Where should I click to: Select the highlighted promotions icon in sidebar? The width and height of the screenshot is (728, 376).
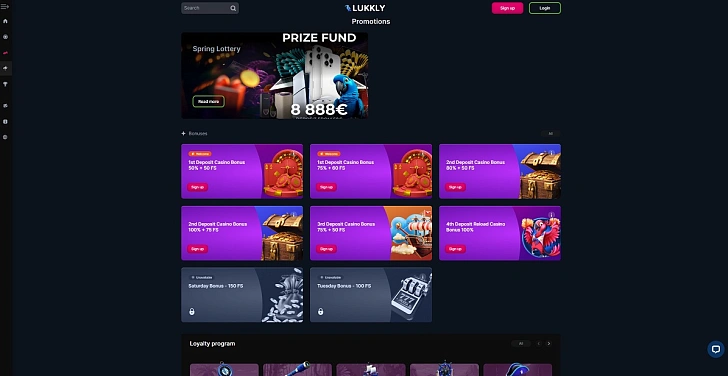click(x=5, y=68)
